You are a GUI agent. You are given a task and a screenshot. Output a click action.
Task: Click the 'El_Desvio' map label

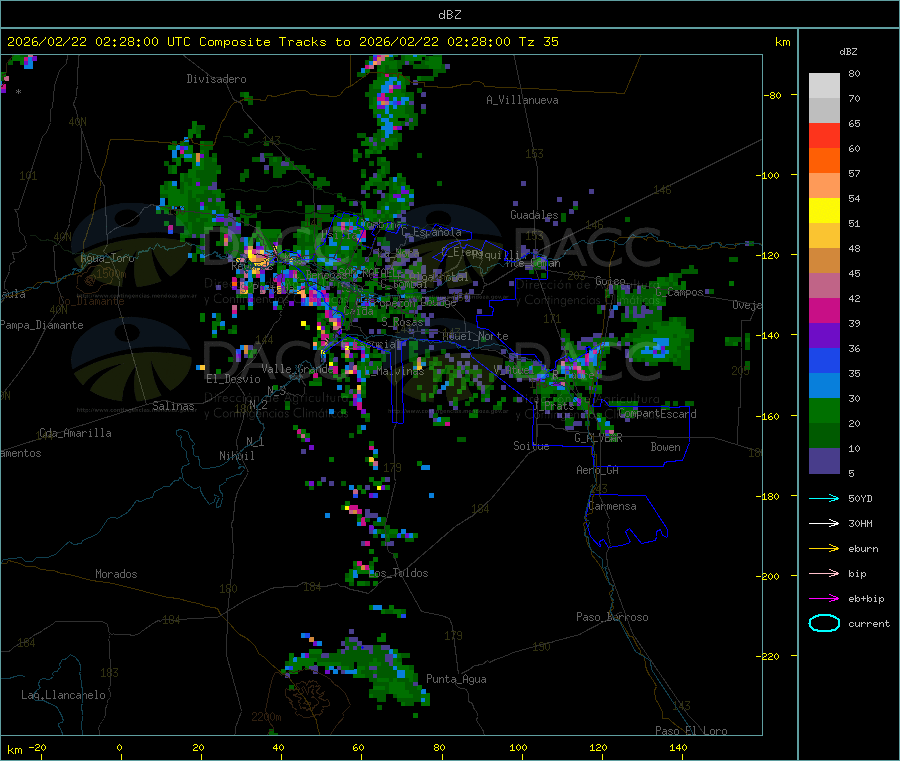coord(233,379)
